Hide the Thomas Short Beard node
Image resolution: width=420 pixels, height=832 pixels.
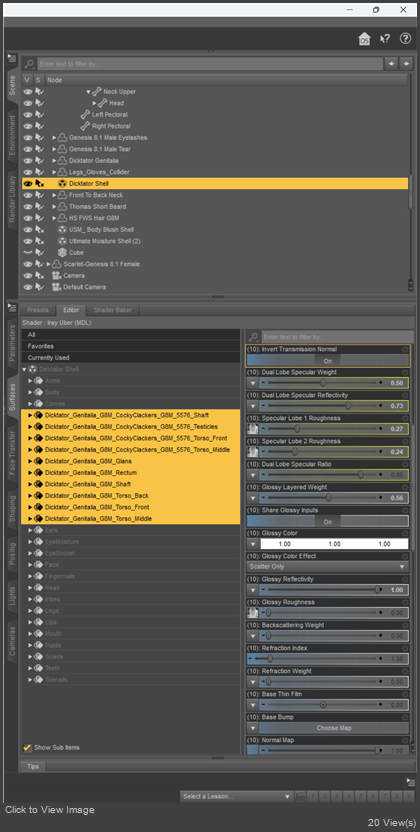(28, 206)
